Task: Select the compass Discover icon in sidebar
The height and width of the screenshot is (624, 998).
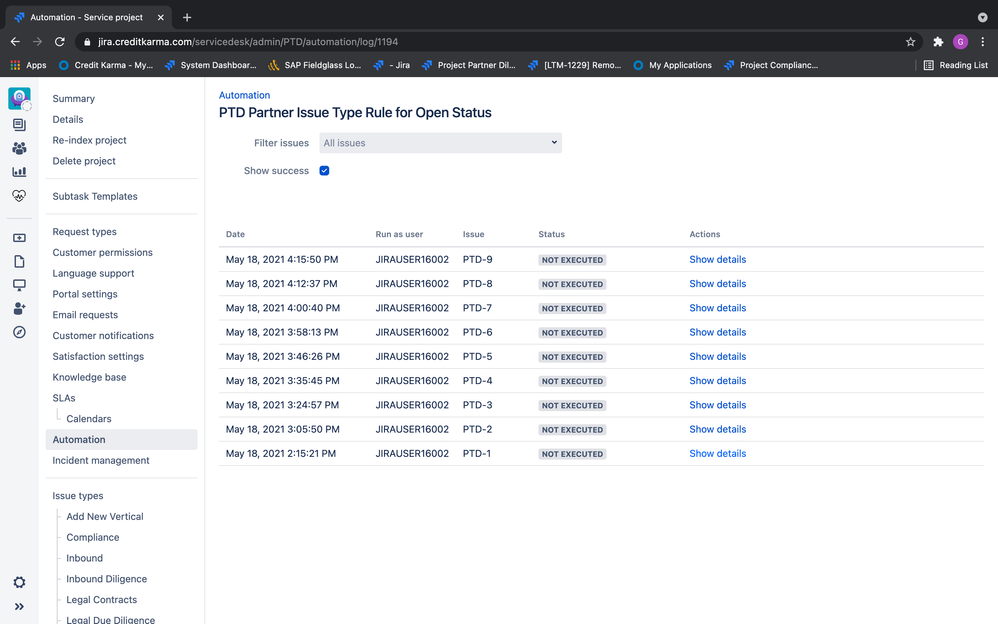Action: coord(19,332)
